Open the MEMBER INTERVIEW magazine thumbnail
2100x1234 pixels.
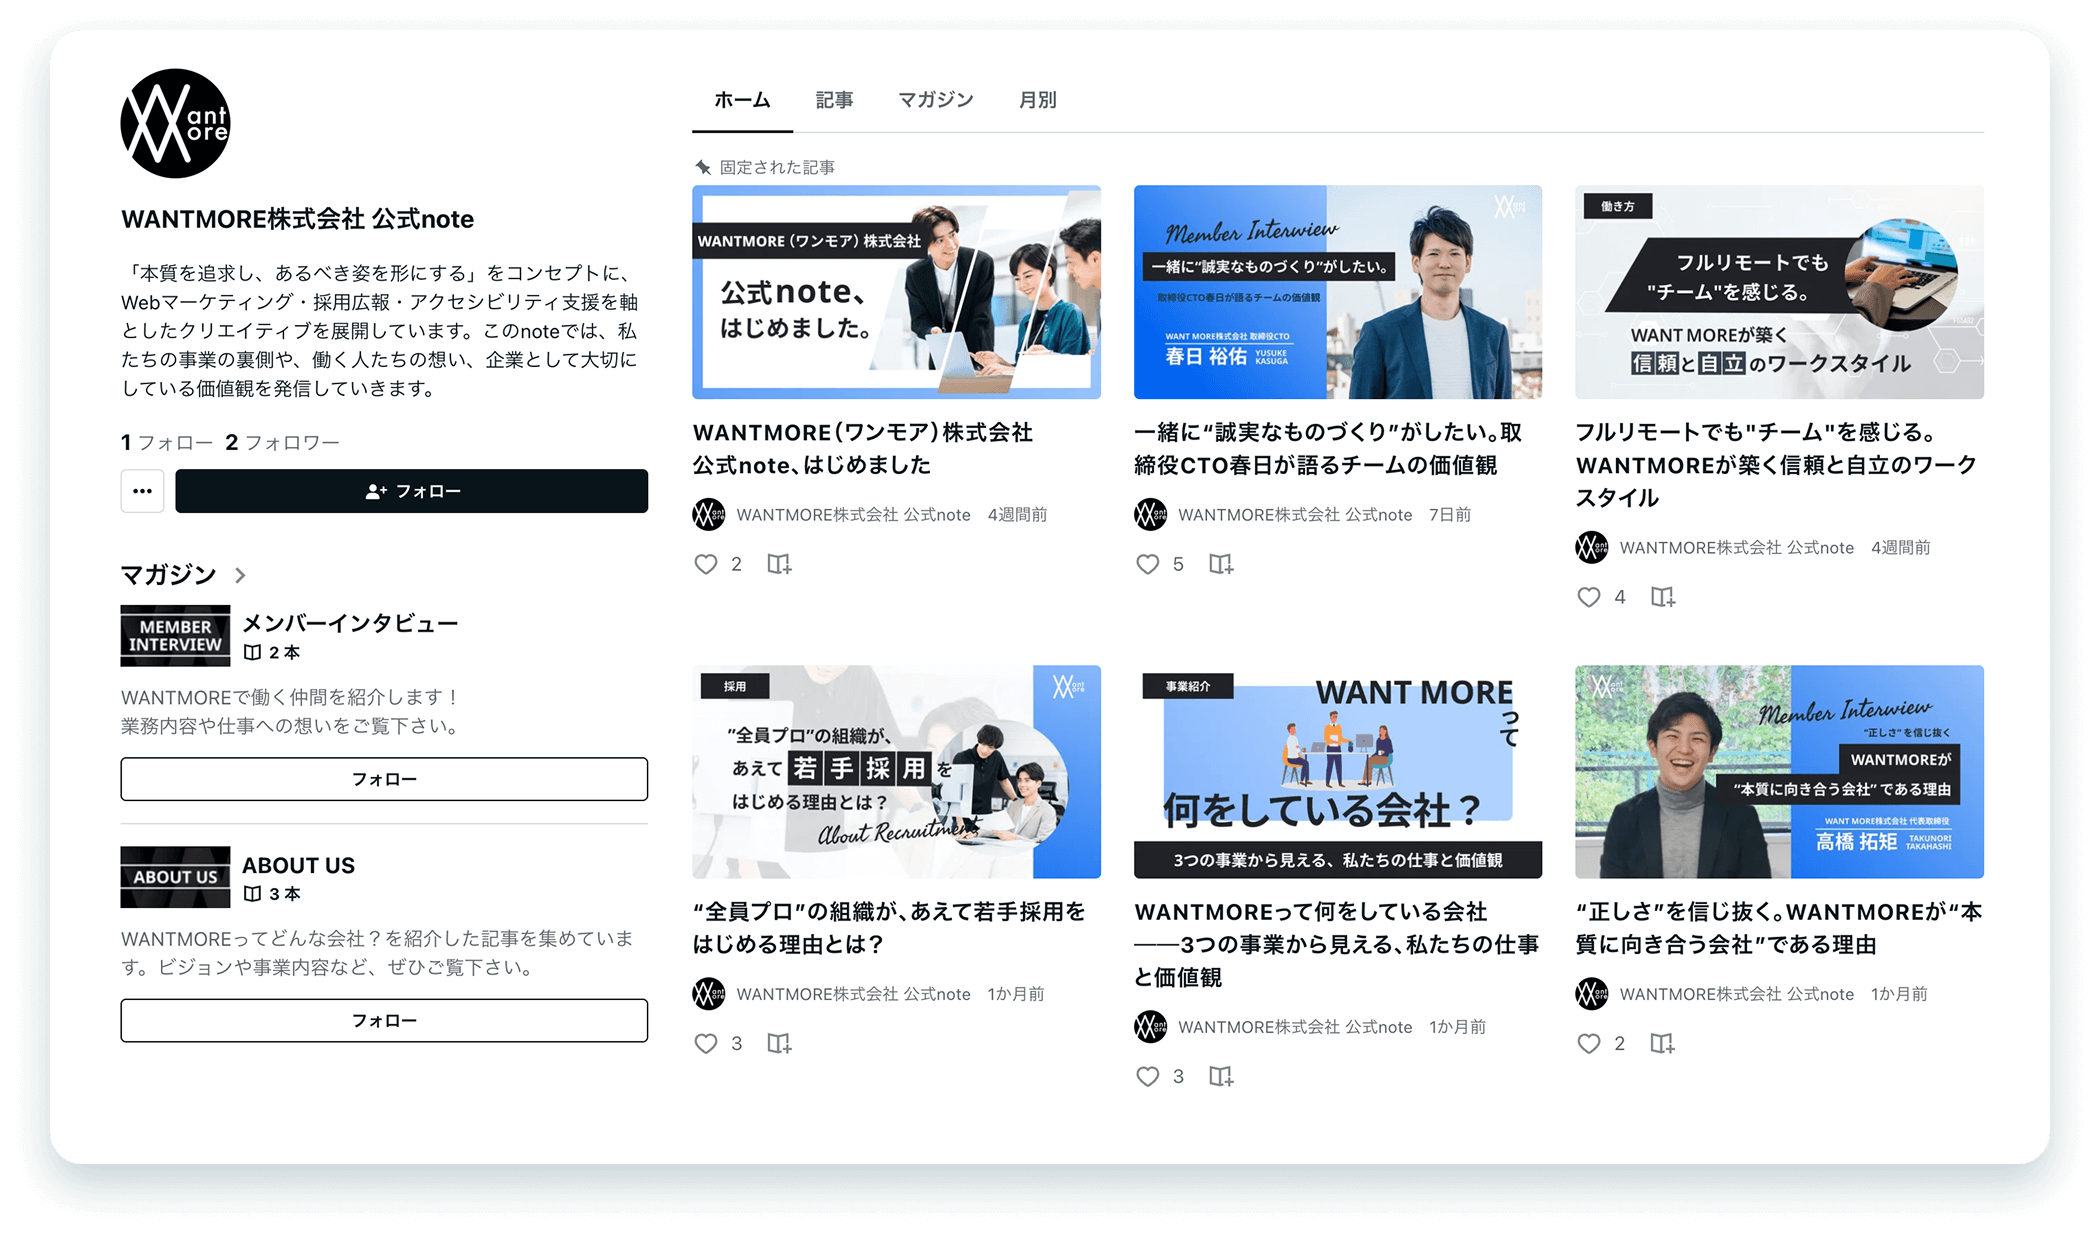175,636
